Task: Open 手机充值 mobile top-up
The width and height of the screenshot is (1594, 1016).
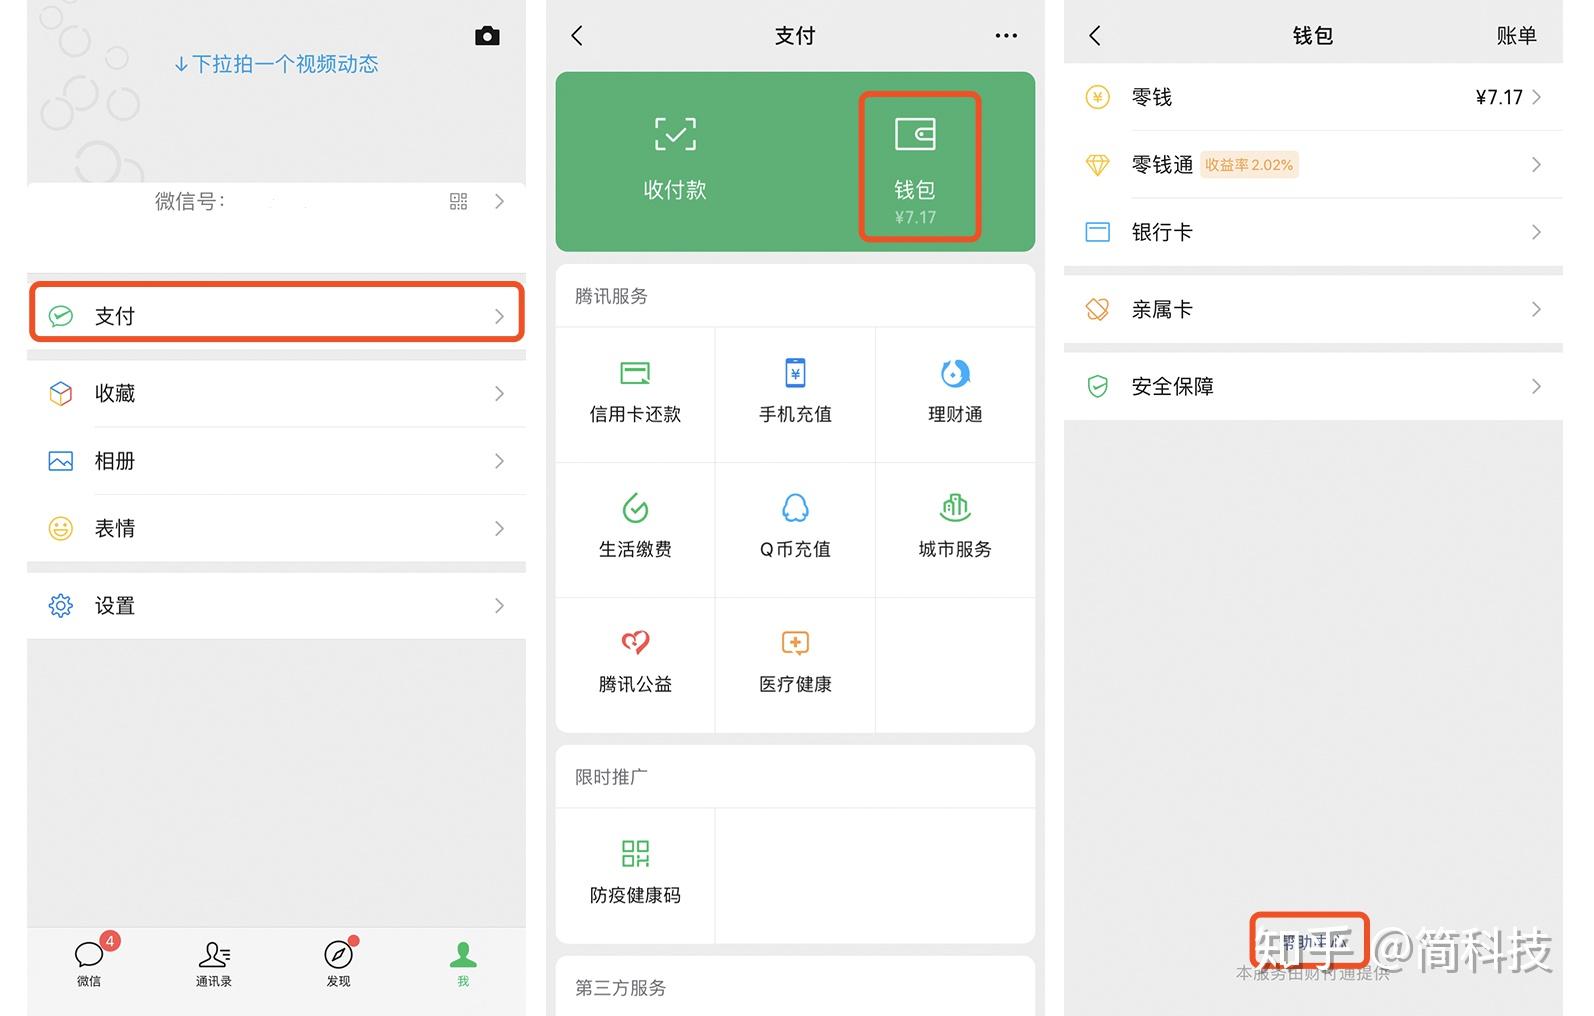Action: click(795, 393)
